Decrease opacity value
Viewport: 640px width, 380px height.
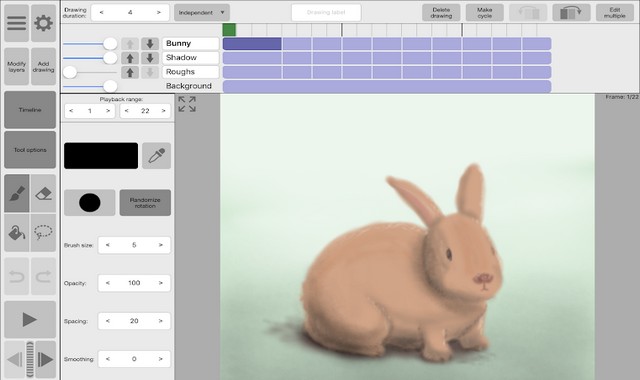107,283
